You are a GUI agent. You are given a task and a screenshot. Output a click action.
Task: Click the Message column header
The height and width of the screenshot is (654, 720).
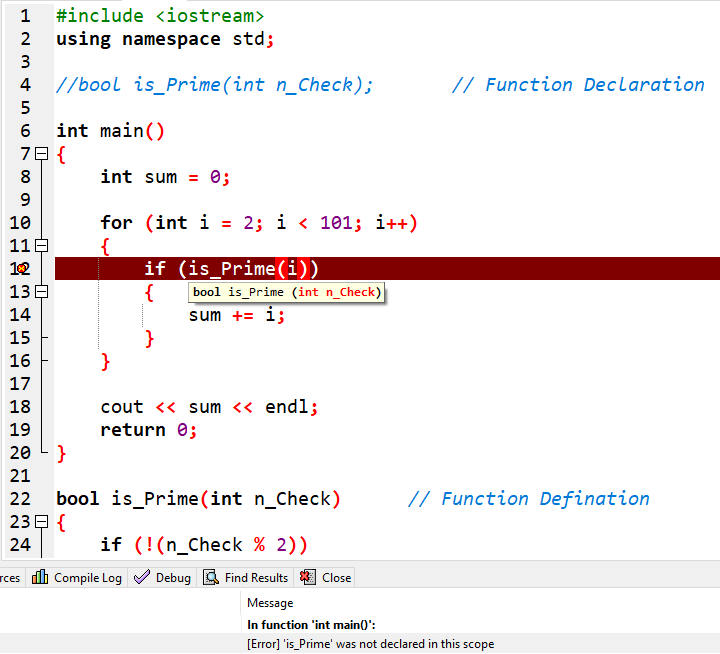[270, 603]
